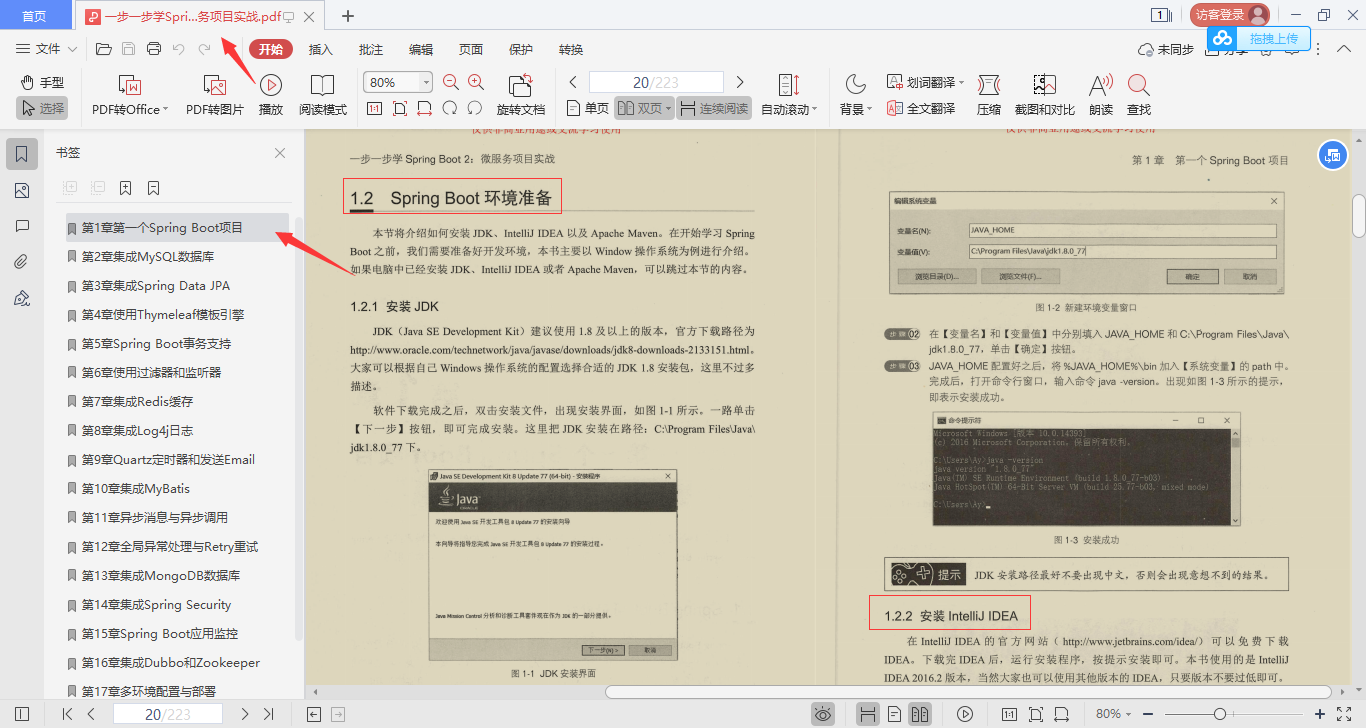Open the 80% zoom level combo box
Screen dimensions: 1366x728
(x=398, y=83)
